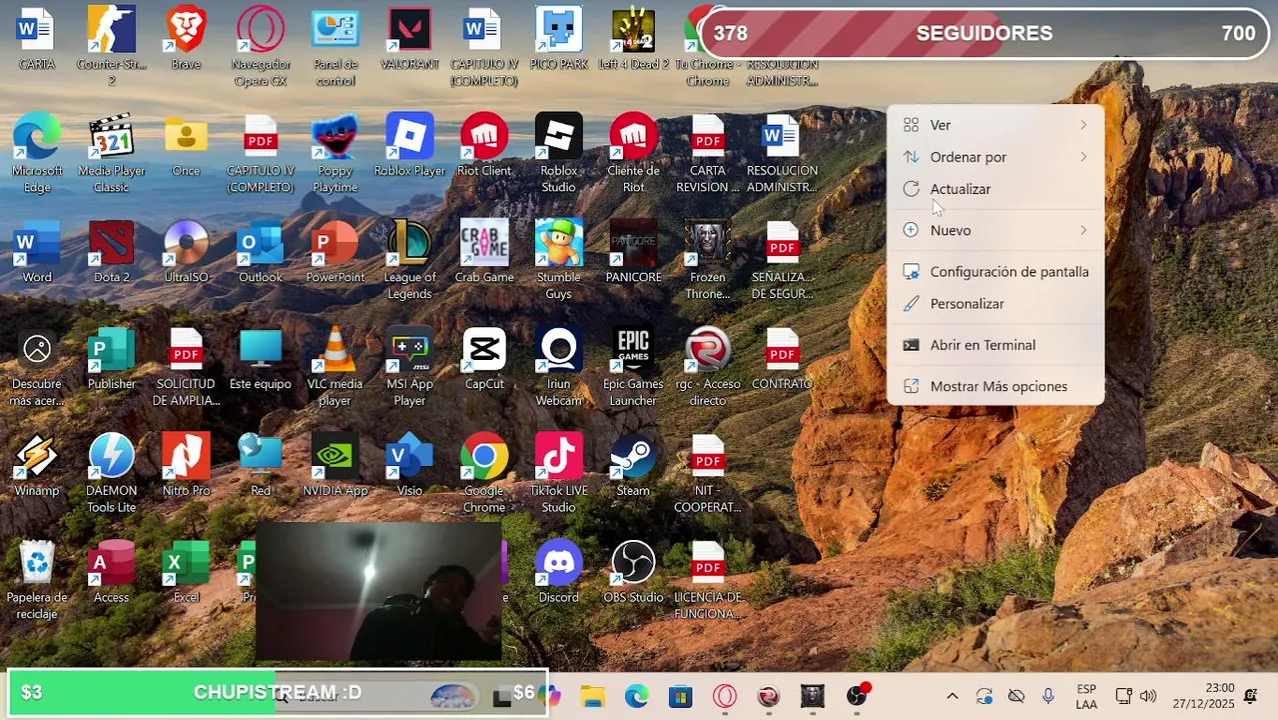The height and width of the screenshot is (720, 1278).
Task: Open UltraISO desktop icon
Action: [186, 253]
